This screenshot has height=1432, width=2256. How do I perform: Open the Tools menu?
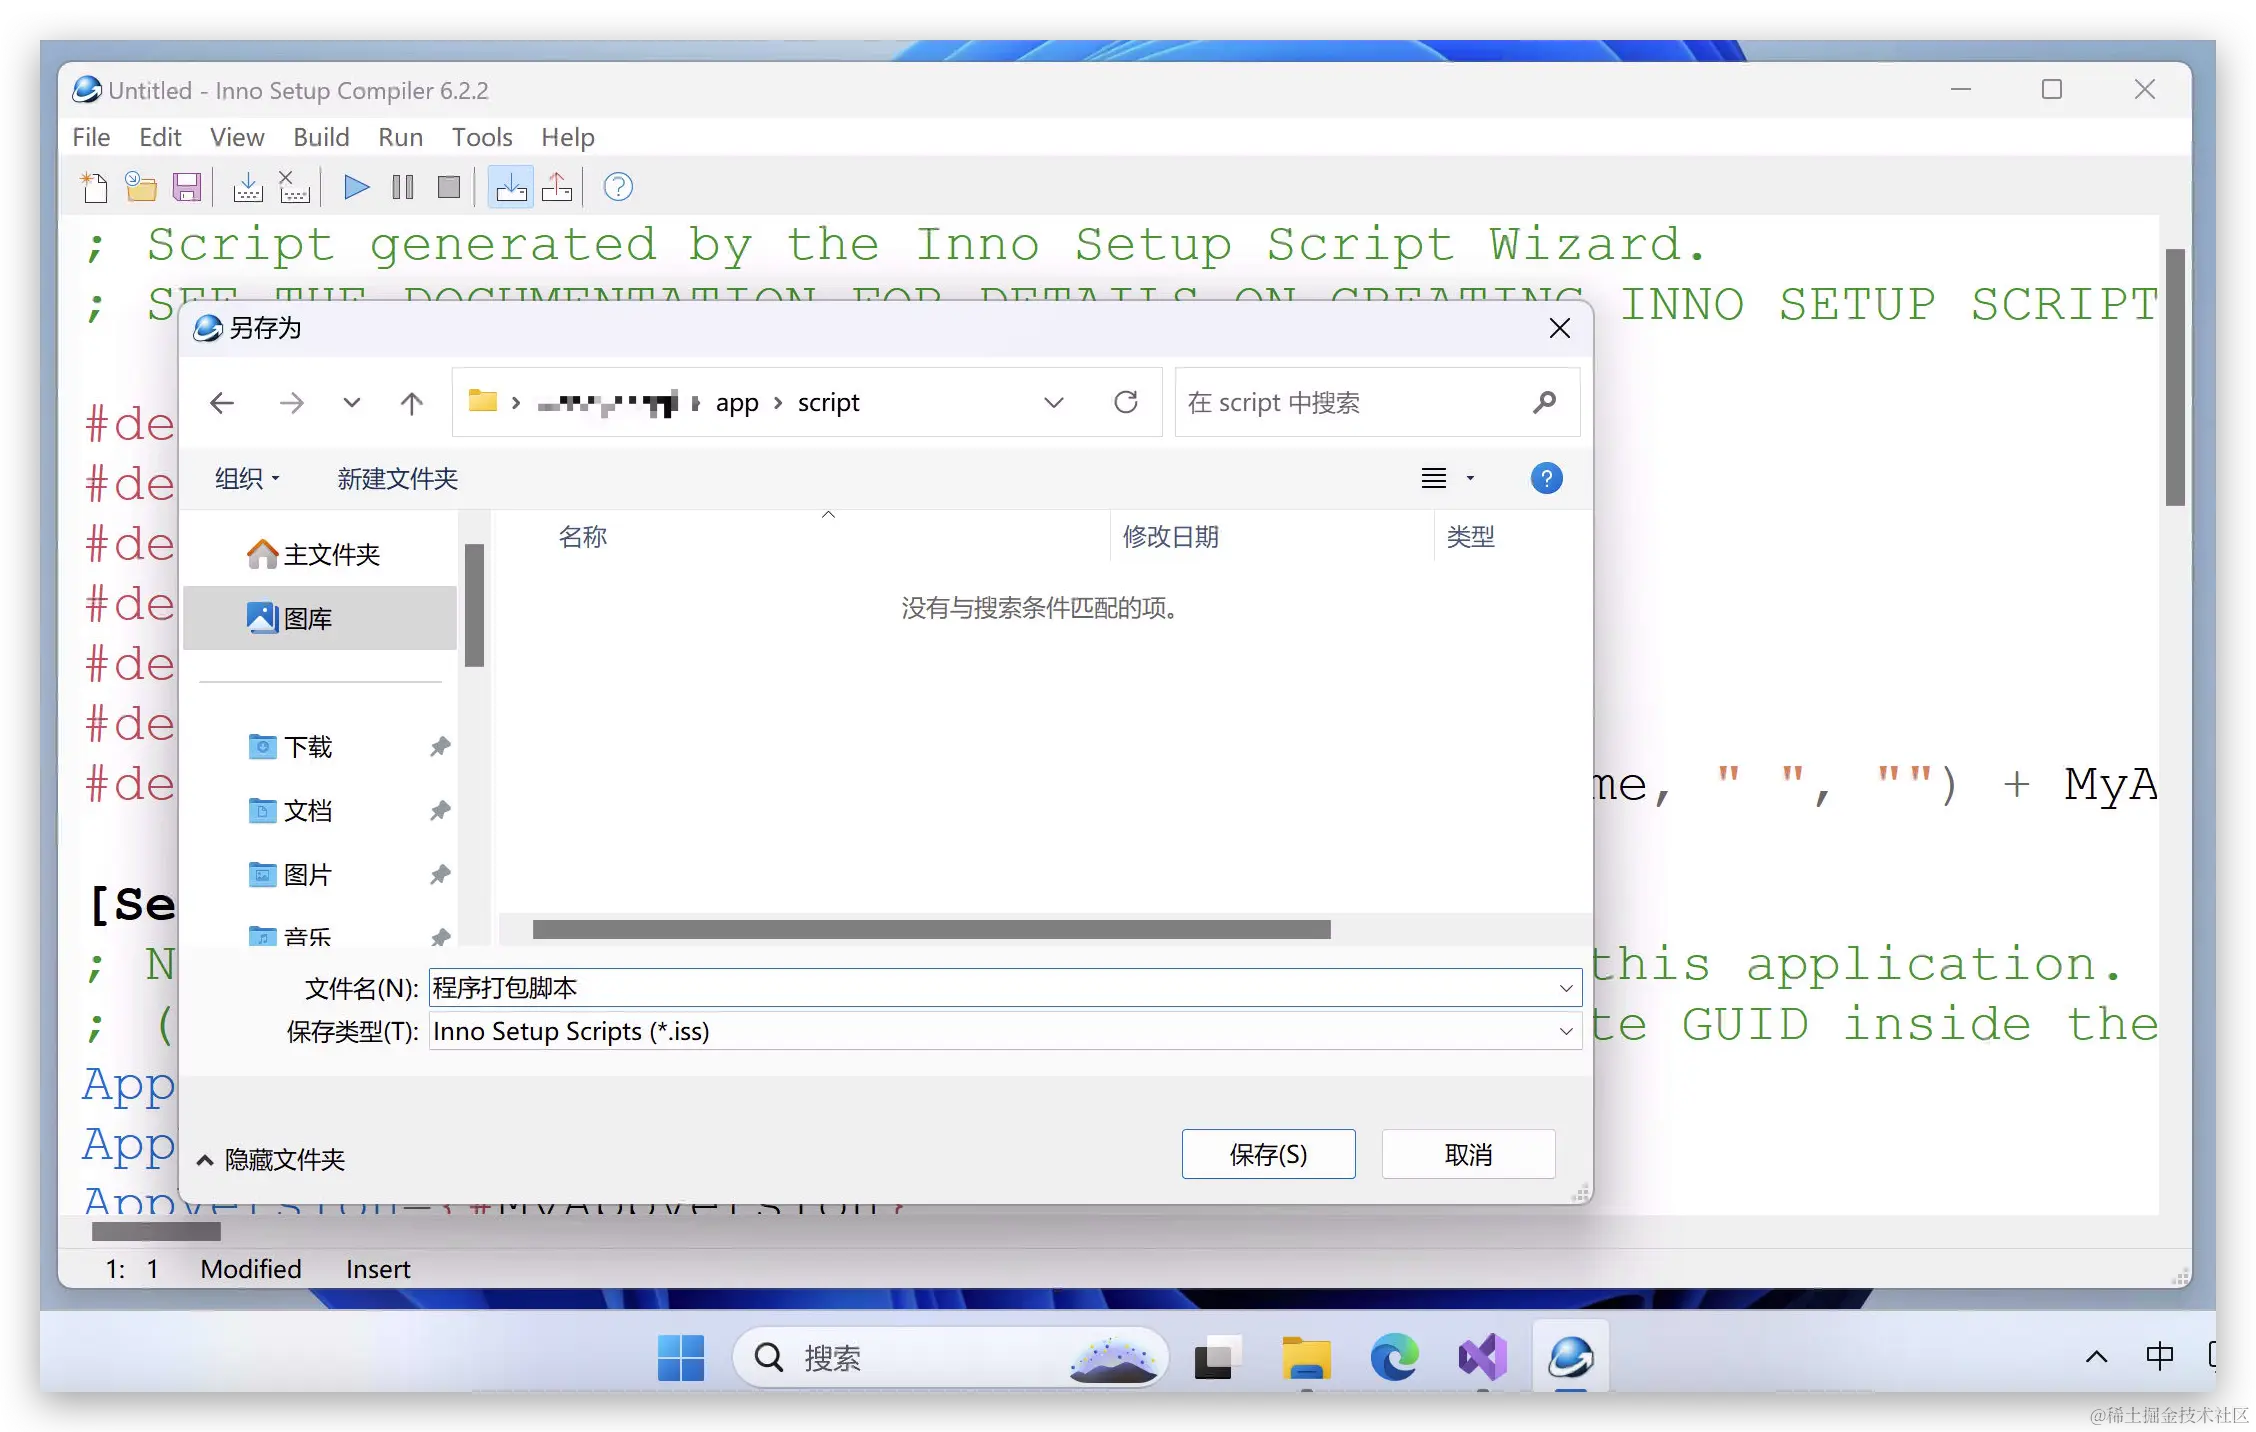[482, 137]
